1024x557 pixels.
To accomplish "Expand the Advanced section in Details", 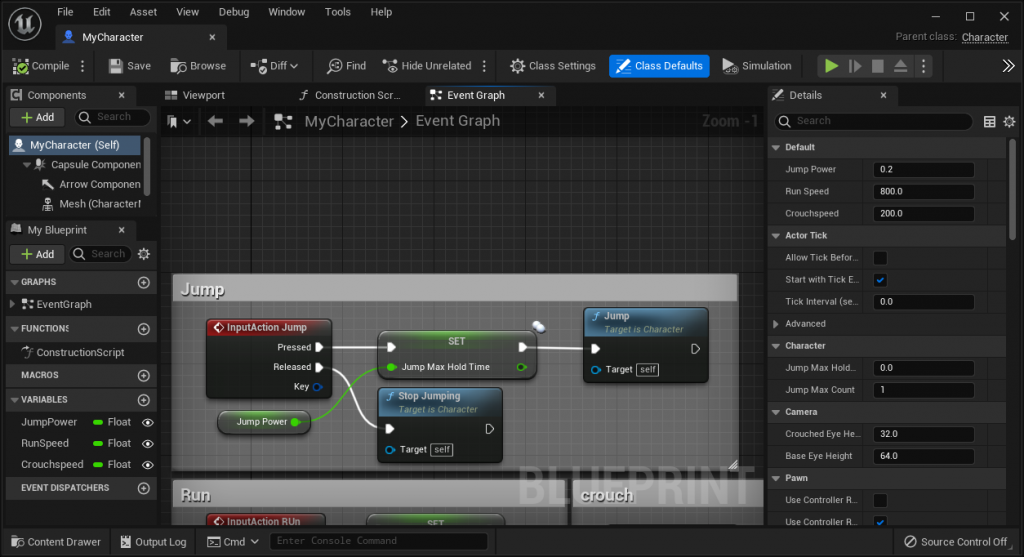I will point(776,324).
